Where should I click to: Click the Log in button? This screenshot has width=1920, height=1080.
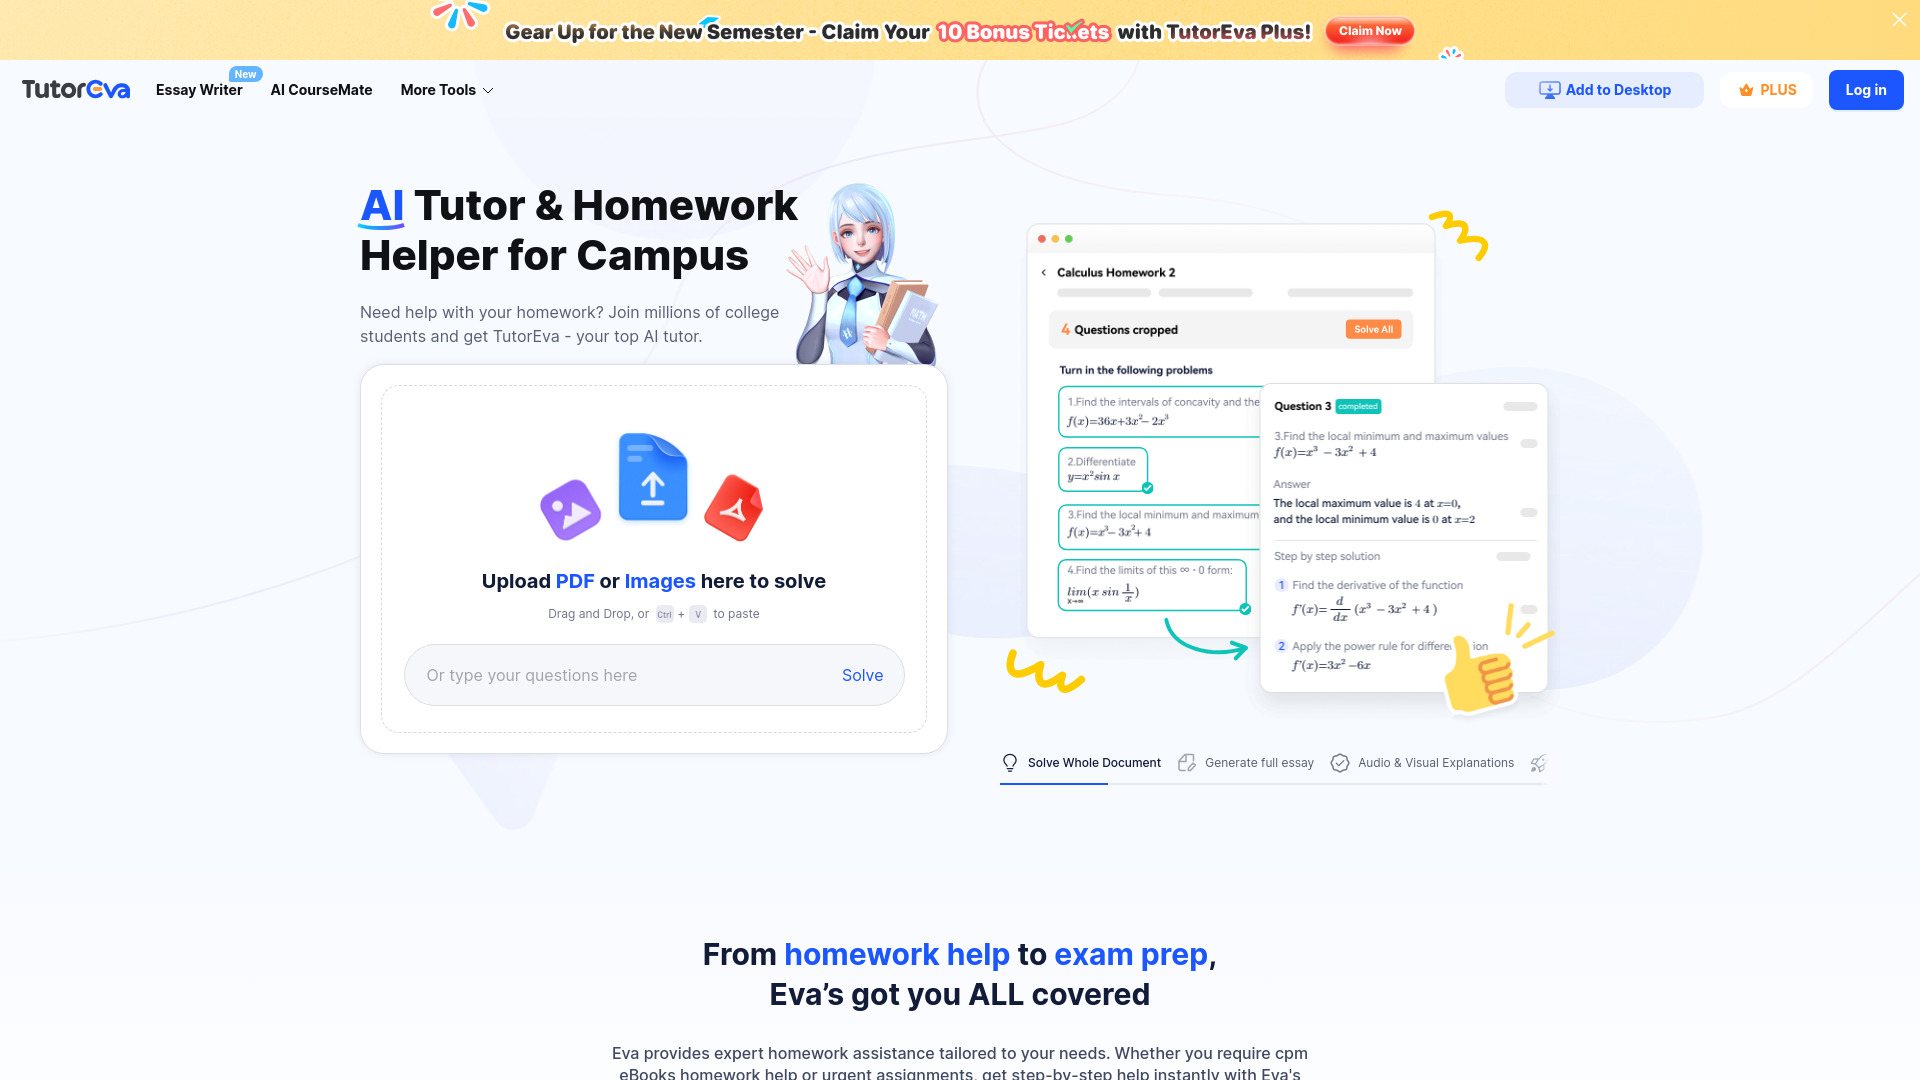1865,88
